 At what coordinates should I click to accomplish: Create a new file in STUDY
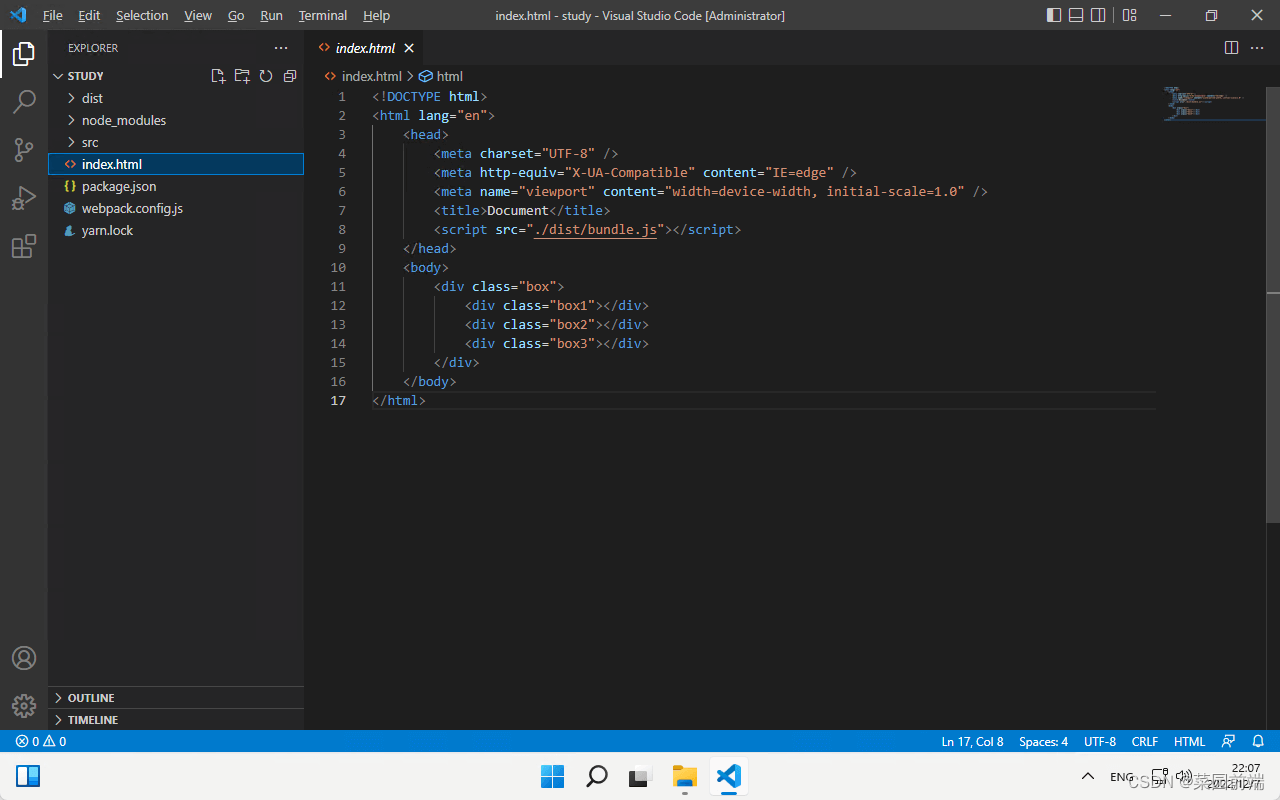coord(218,76)
